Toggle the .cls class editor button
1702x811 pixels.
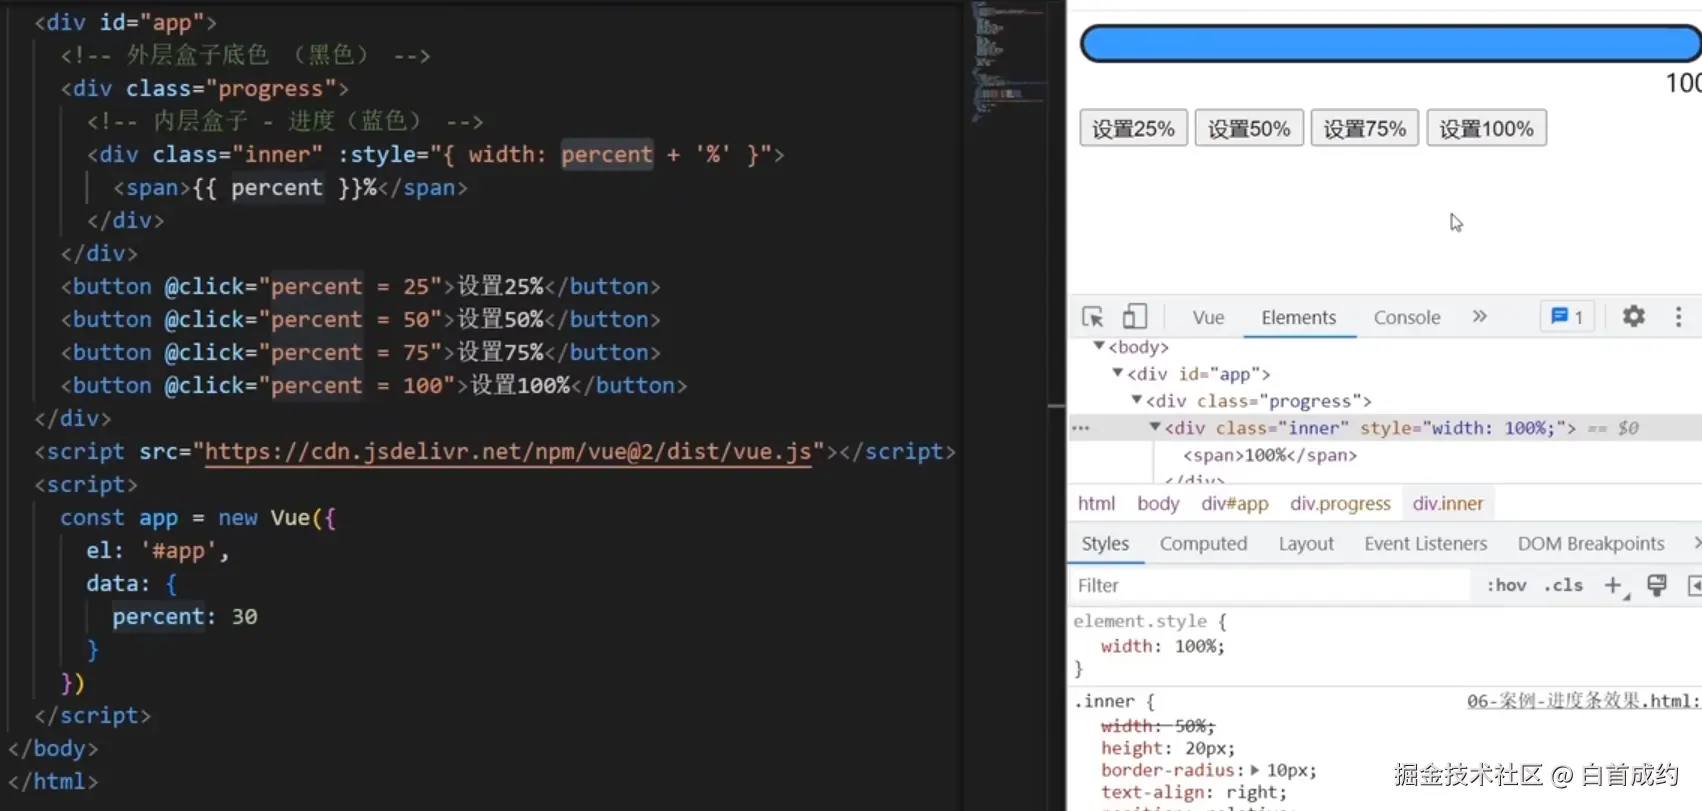pos(1563,586)
